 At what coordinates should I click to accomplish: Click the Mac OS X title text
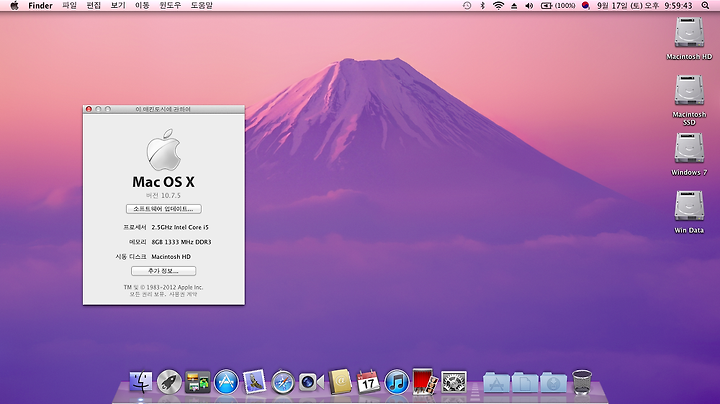(x=163, y=182)
